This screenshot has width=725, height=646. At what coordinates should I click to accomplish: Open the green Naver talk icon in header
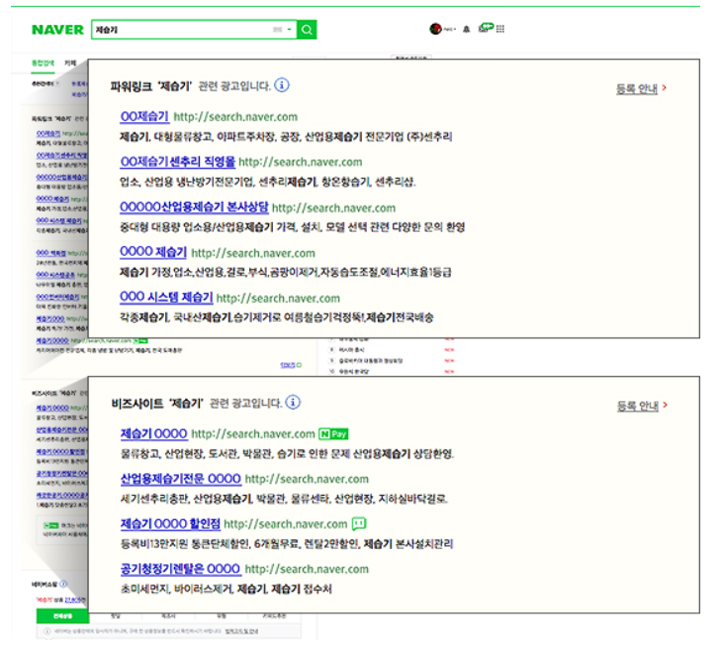pyautogui.click(x=485, y=28)
